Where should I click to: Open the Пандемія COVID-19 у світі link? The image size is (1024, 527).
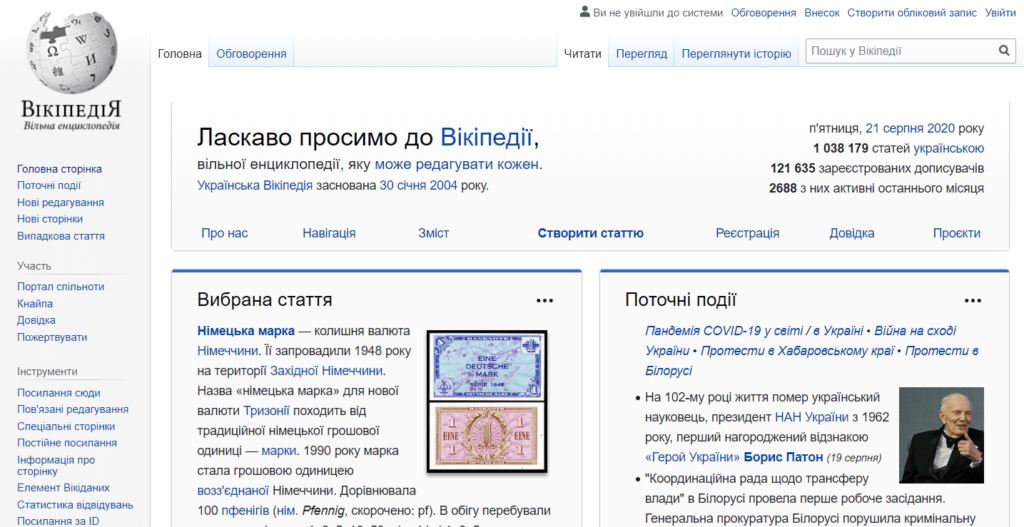pyautogui.click(x=714, y=331)
